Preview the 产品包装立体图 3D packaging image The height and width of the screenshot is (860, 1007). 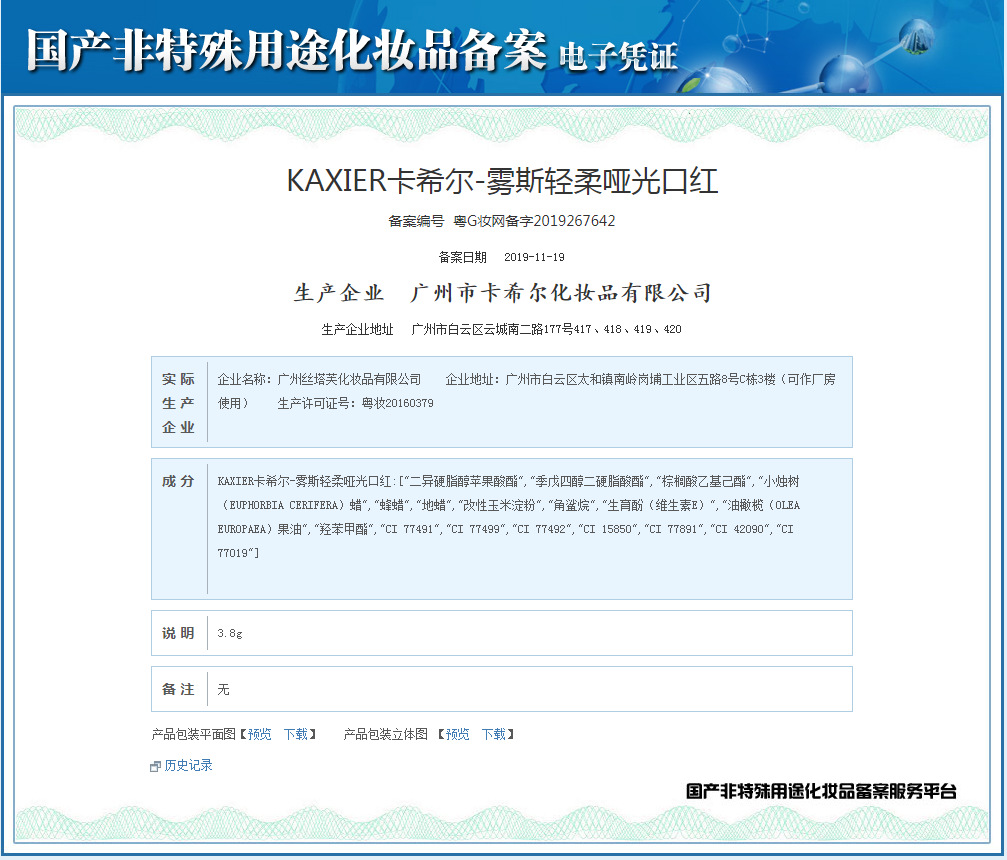pyautogui.click(x=457, y=734)
